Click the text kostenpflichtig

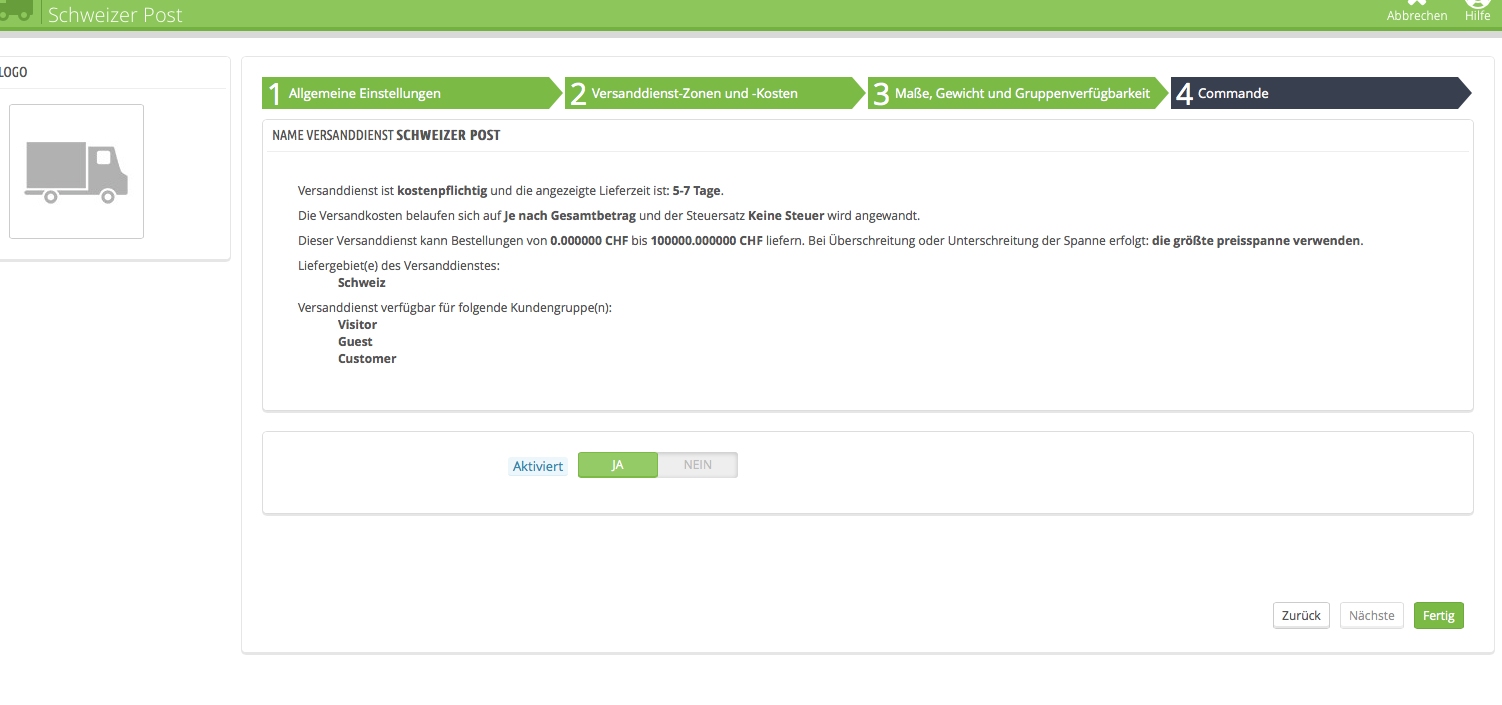point(442,190)
